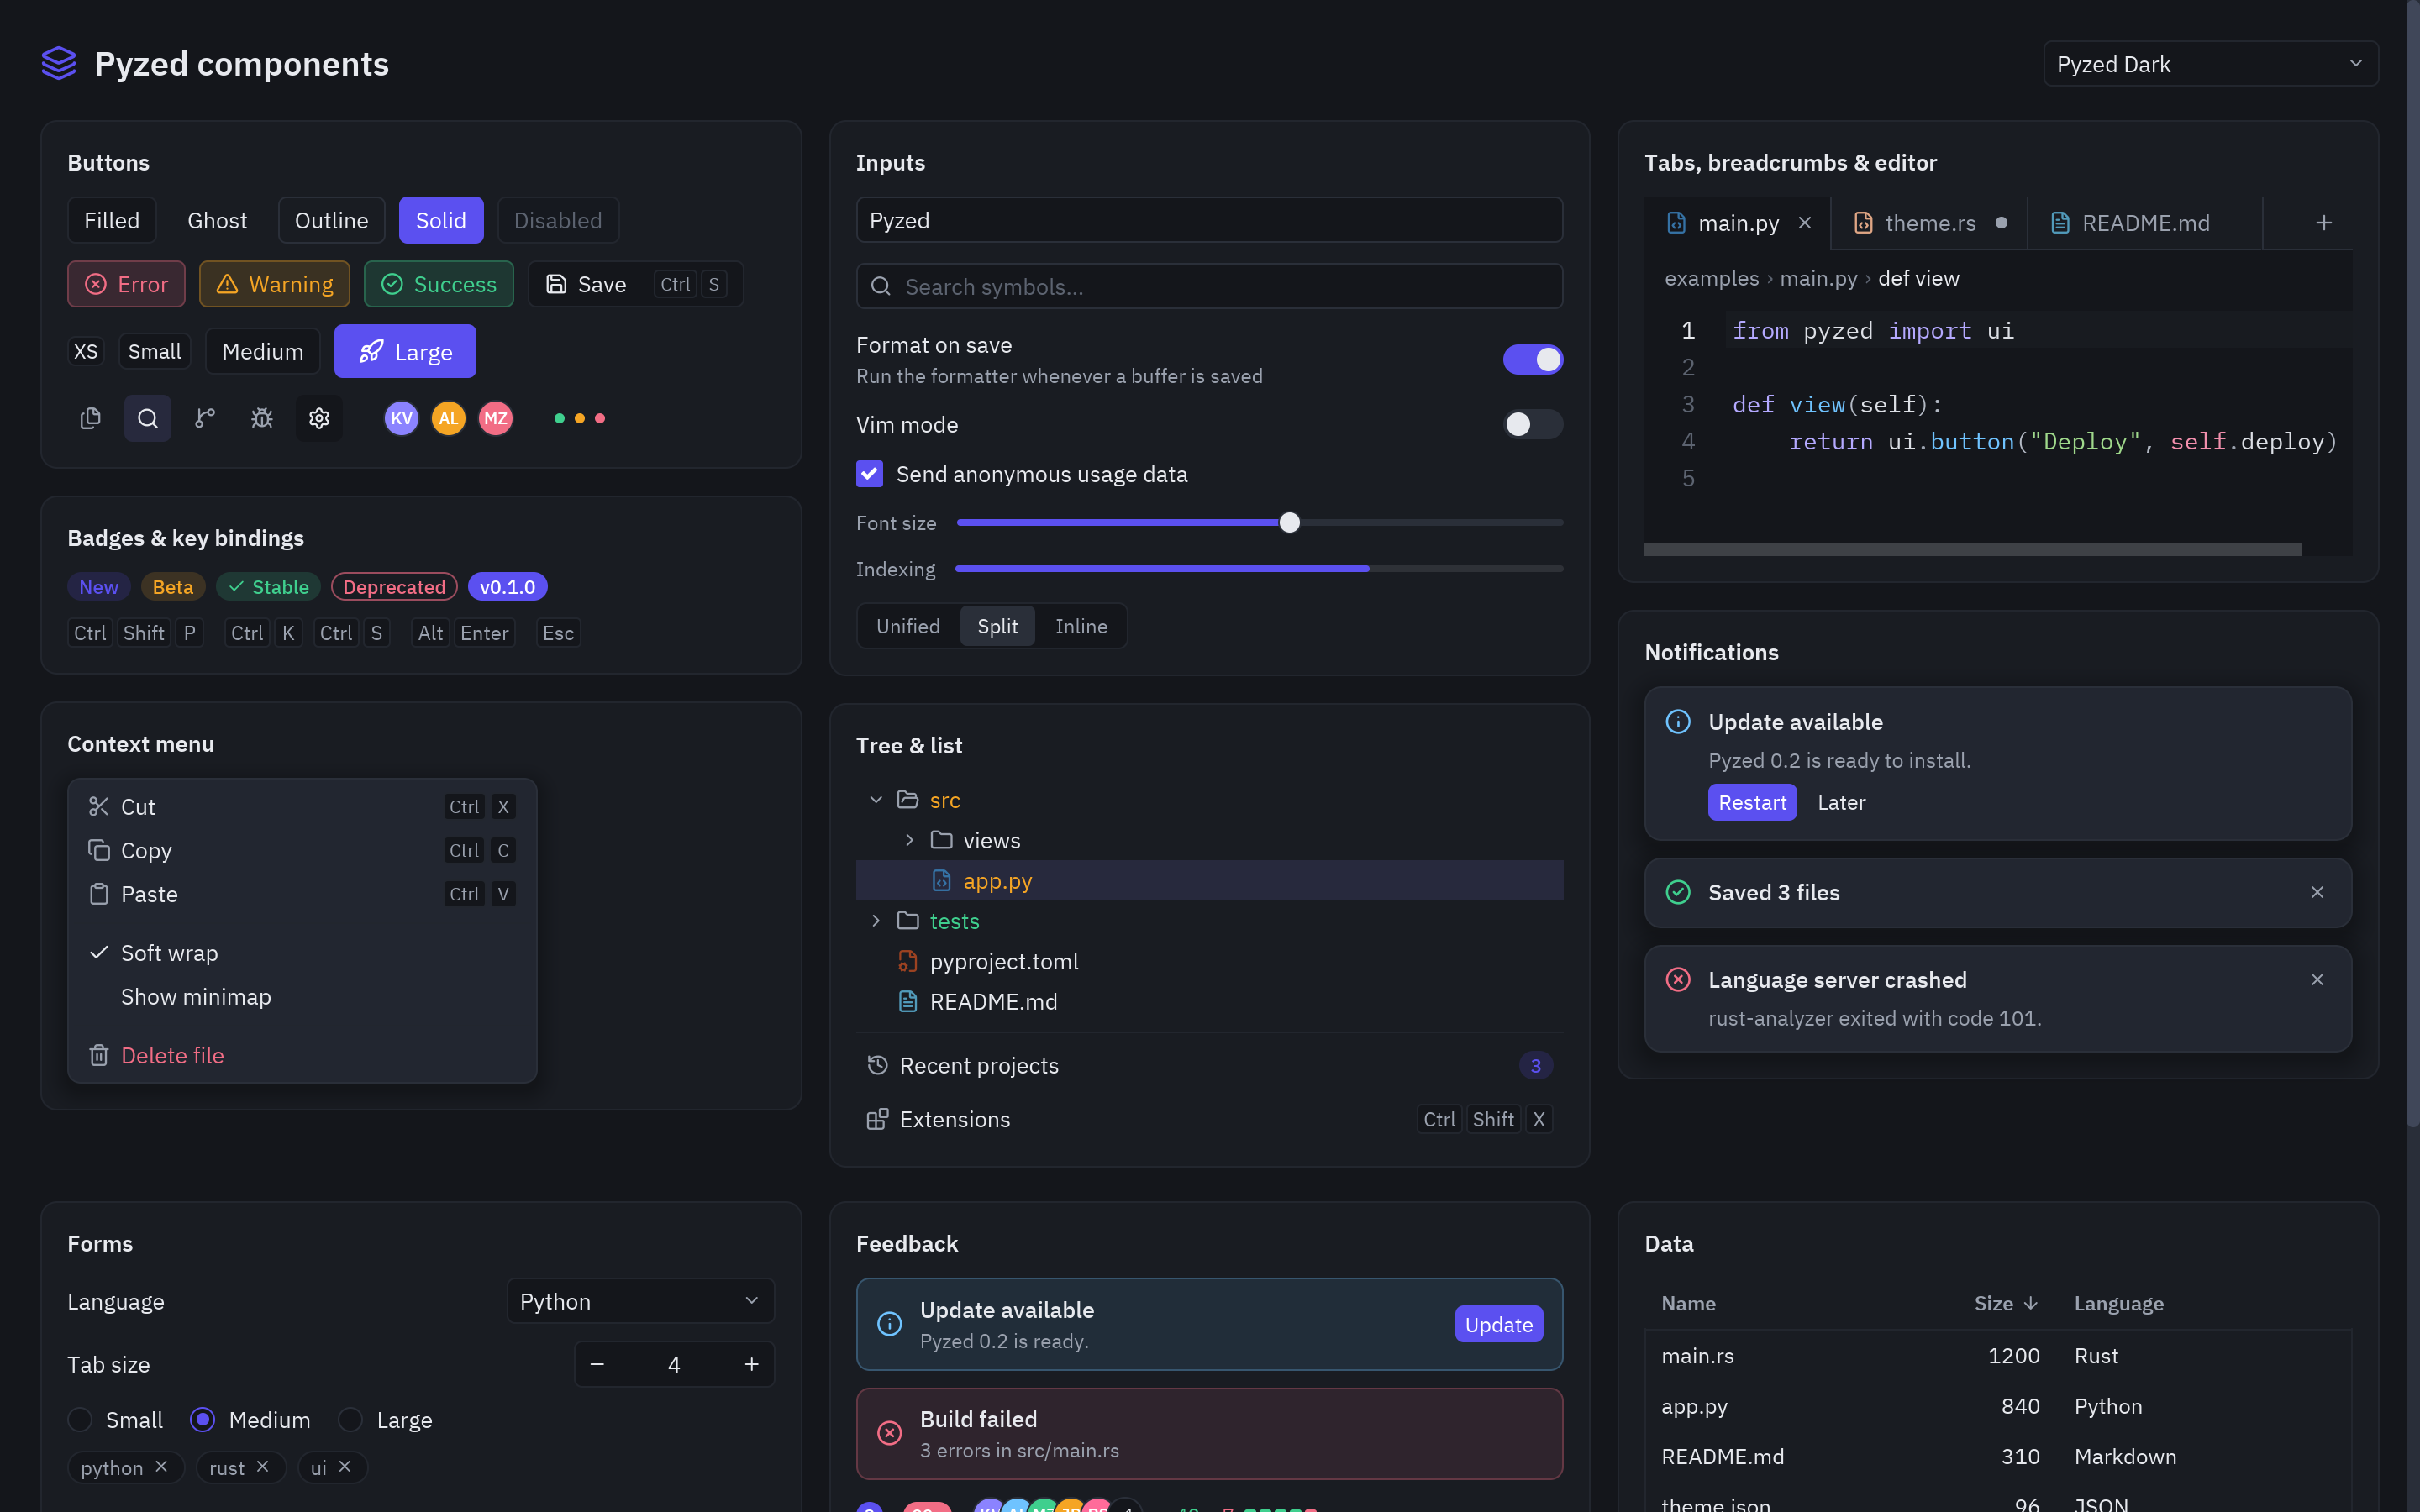Select the MZ avatar

click(x=495, y=418)
